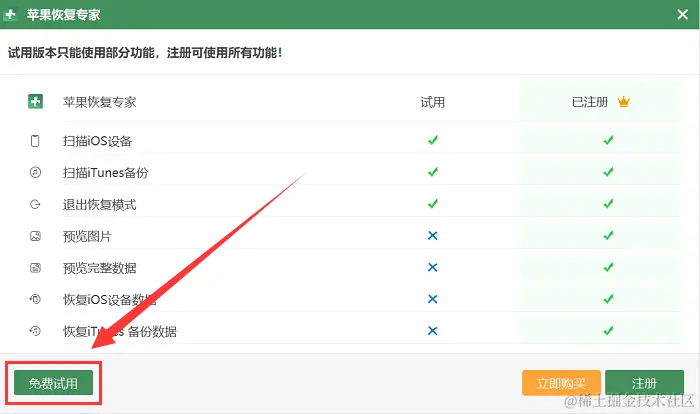Click the registered checkmark for 恢复iTunes备份数据

(x=608, y=330)
